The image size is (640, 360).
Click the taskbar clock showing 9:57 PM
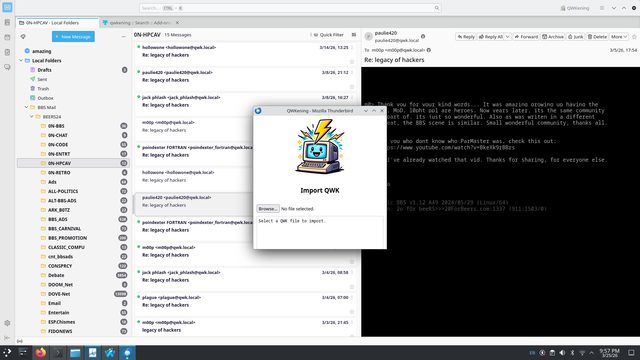609,353
